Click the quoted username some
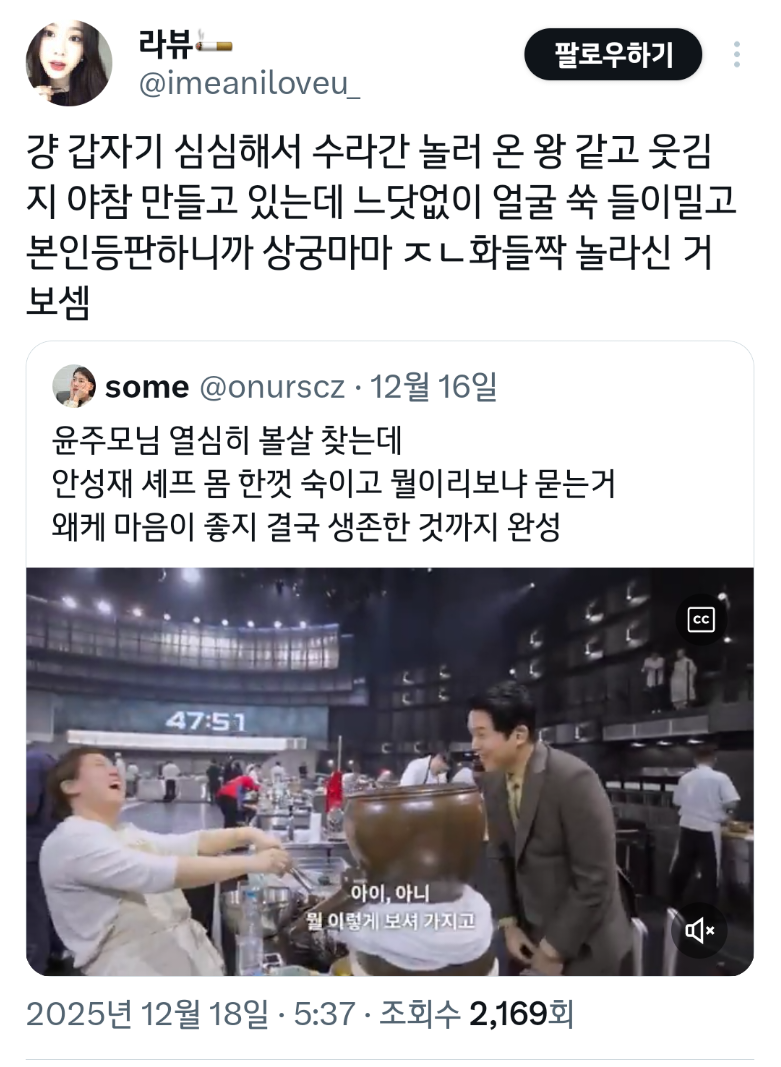The height and width of the screenshot is (1067, 781). [x=147, y=387]
